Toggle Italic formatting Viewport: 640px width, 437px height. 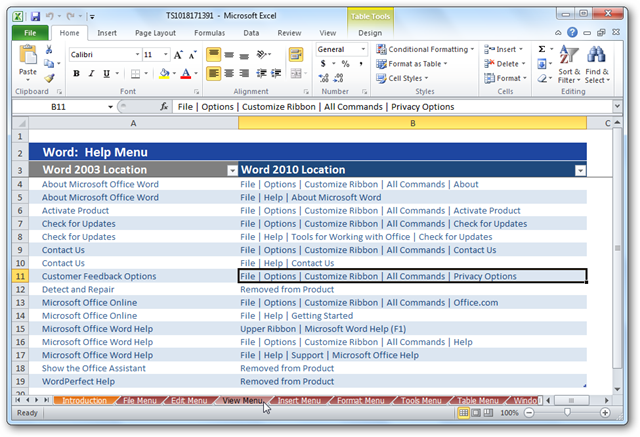(x=91, y=73)
